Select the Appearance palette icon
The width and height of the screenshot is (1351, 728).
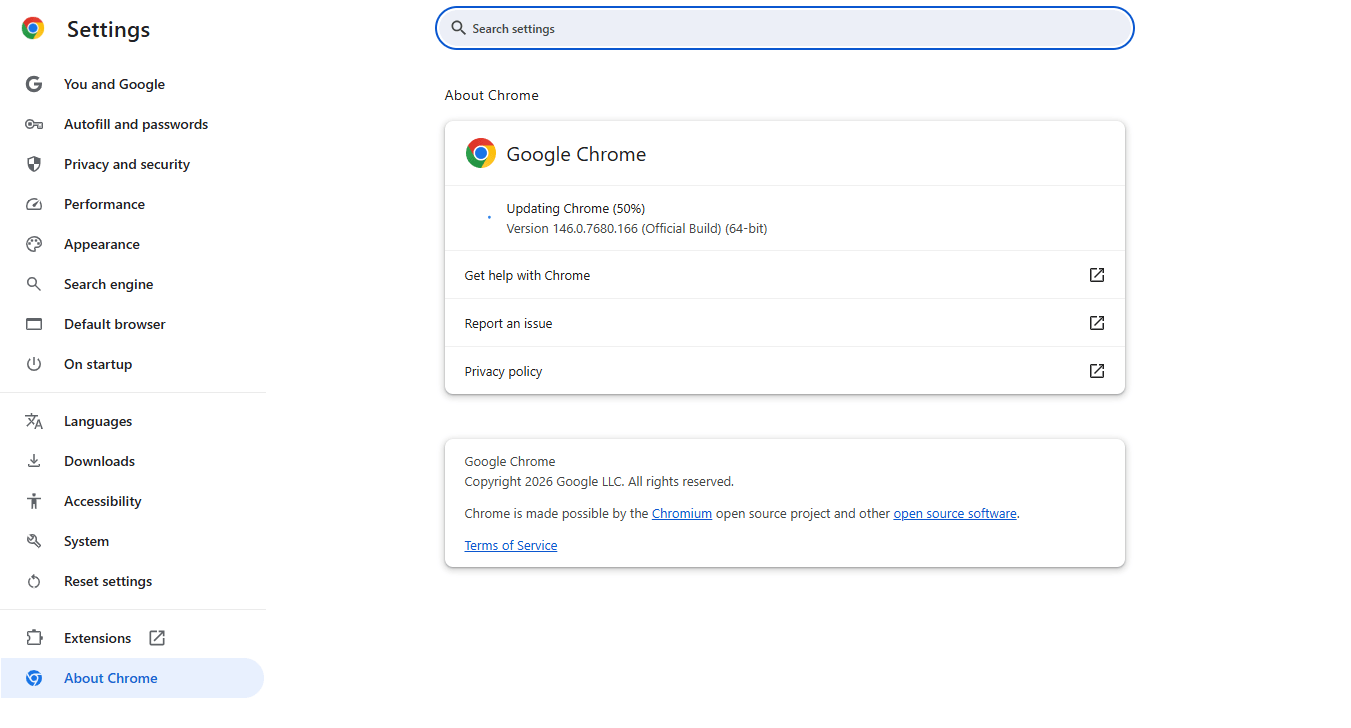[34, 244]
